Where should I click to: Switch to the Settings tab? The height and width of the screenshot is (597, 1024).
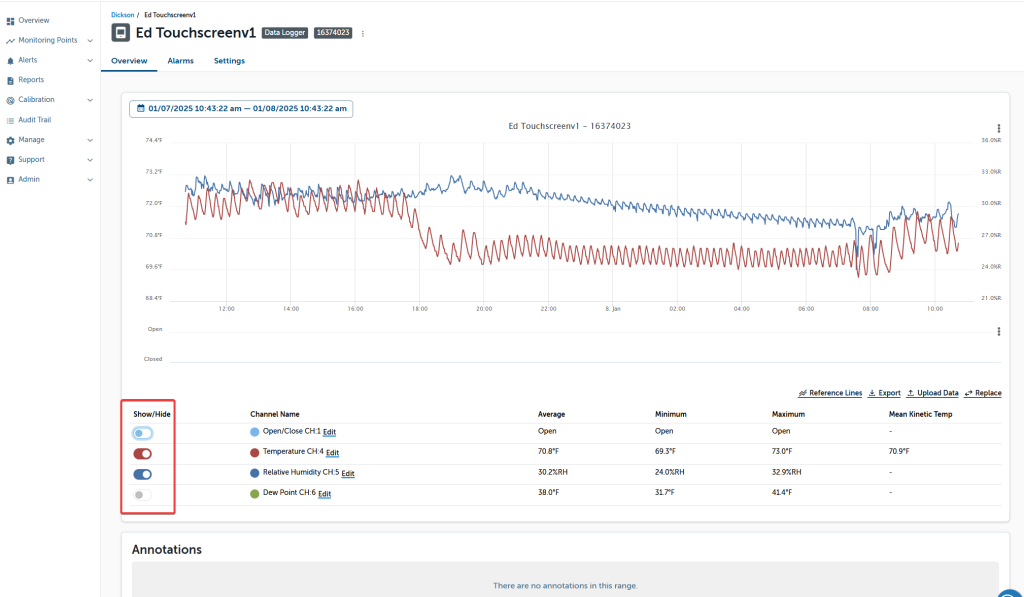229,61
